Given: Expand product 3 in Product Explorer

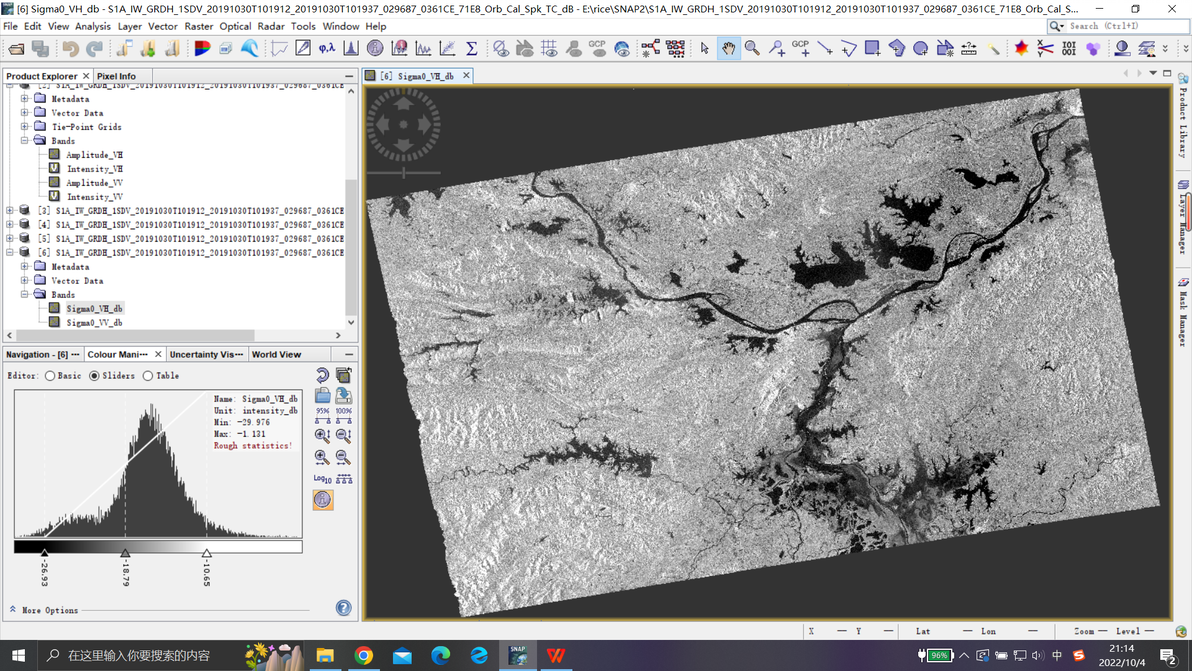Looking at the screenshot, I should click(10, 211).
